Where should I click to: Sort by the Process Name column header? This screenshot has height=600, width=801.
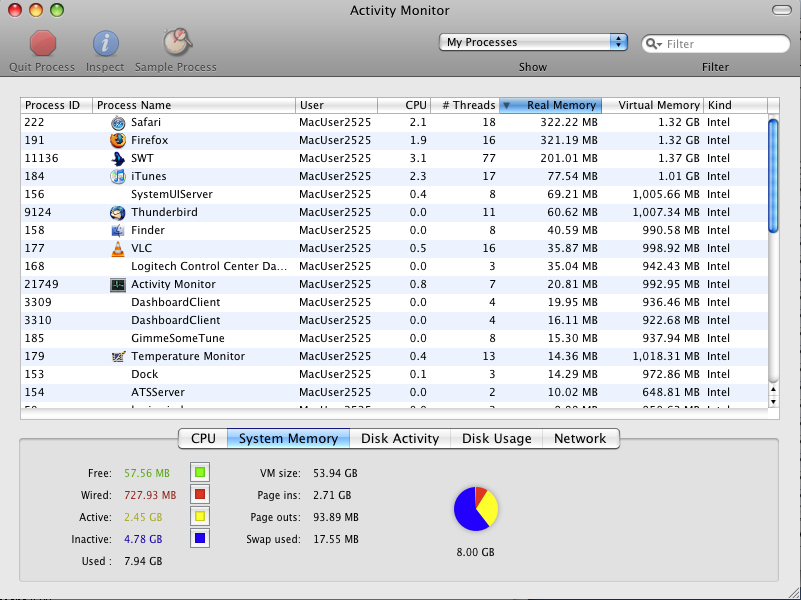[x=194, y=105]
